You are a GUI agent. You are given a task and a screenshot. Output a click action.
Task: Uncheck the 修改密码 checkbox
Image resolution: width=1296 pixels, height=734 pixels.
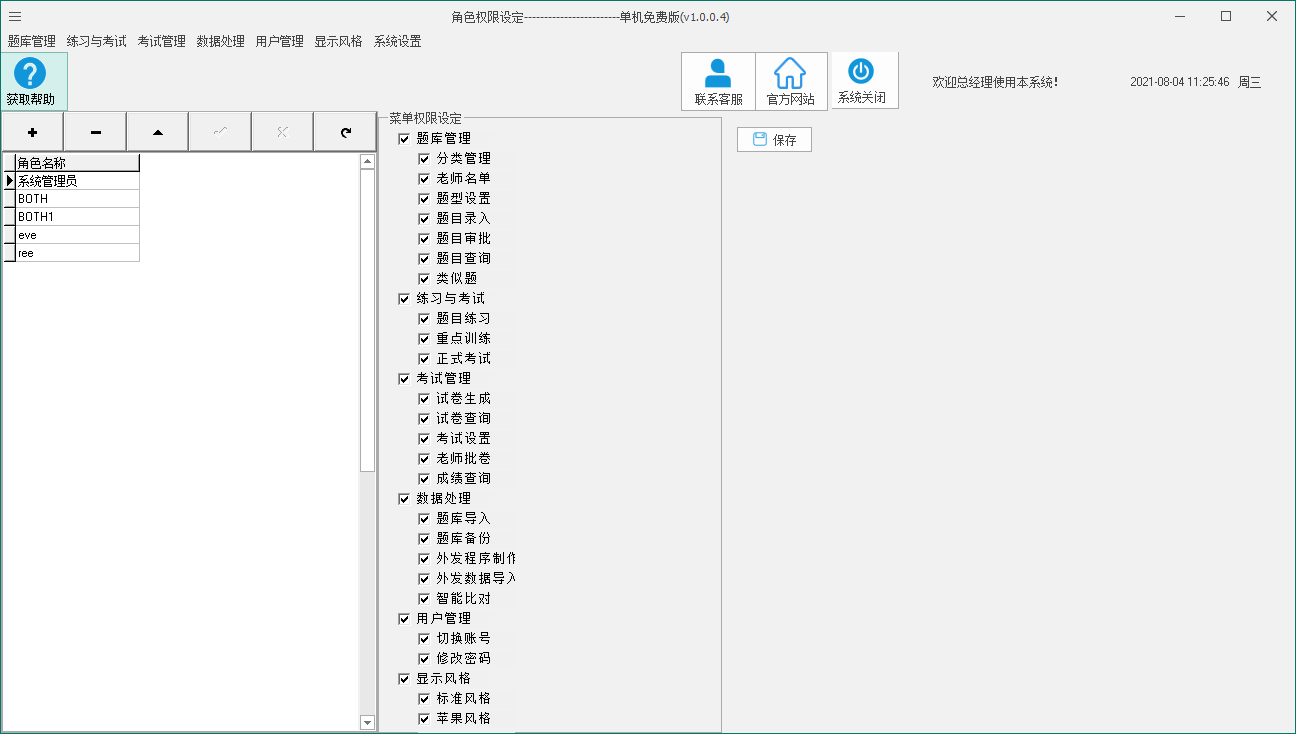pyautogui.click(x=424, y=658)
